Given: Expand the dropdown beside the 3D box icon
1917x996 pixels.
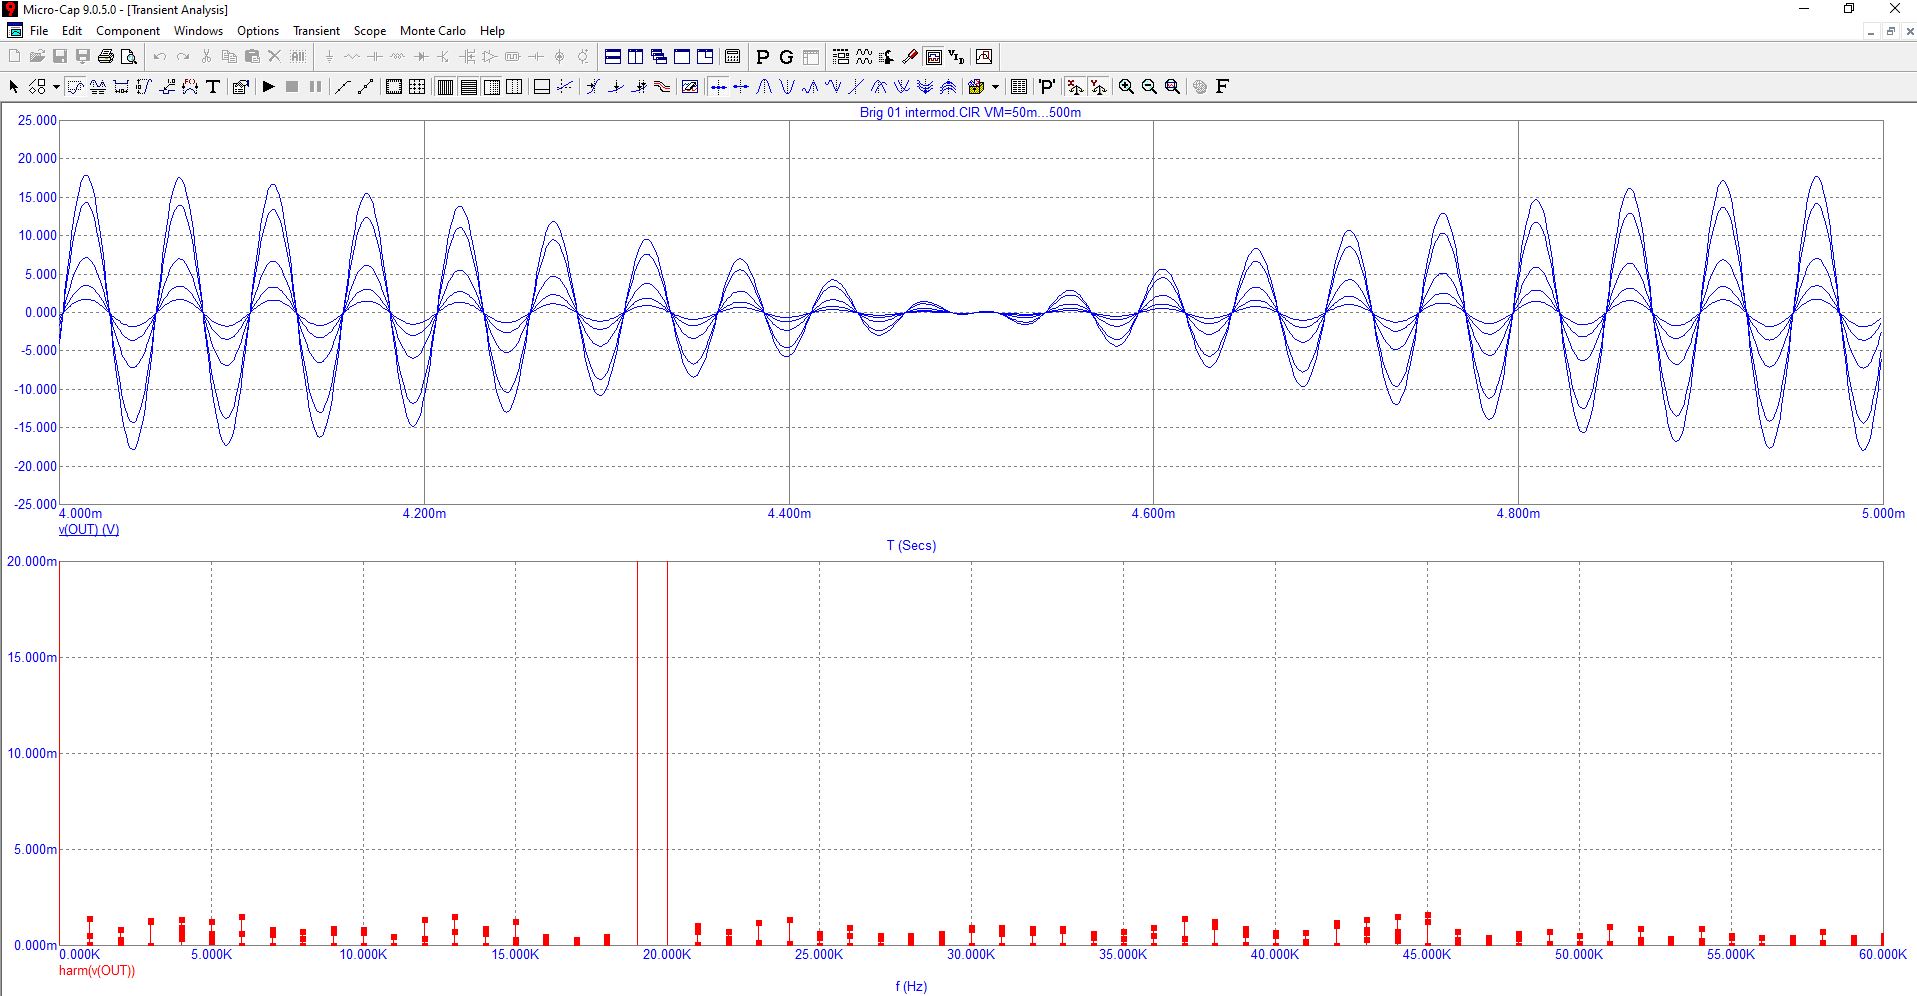Looking at the screenshot, I should pos(995,87).
